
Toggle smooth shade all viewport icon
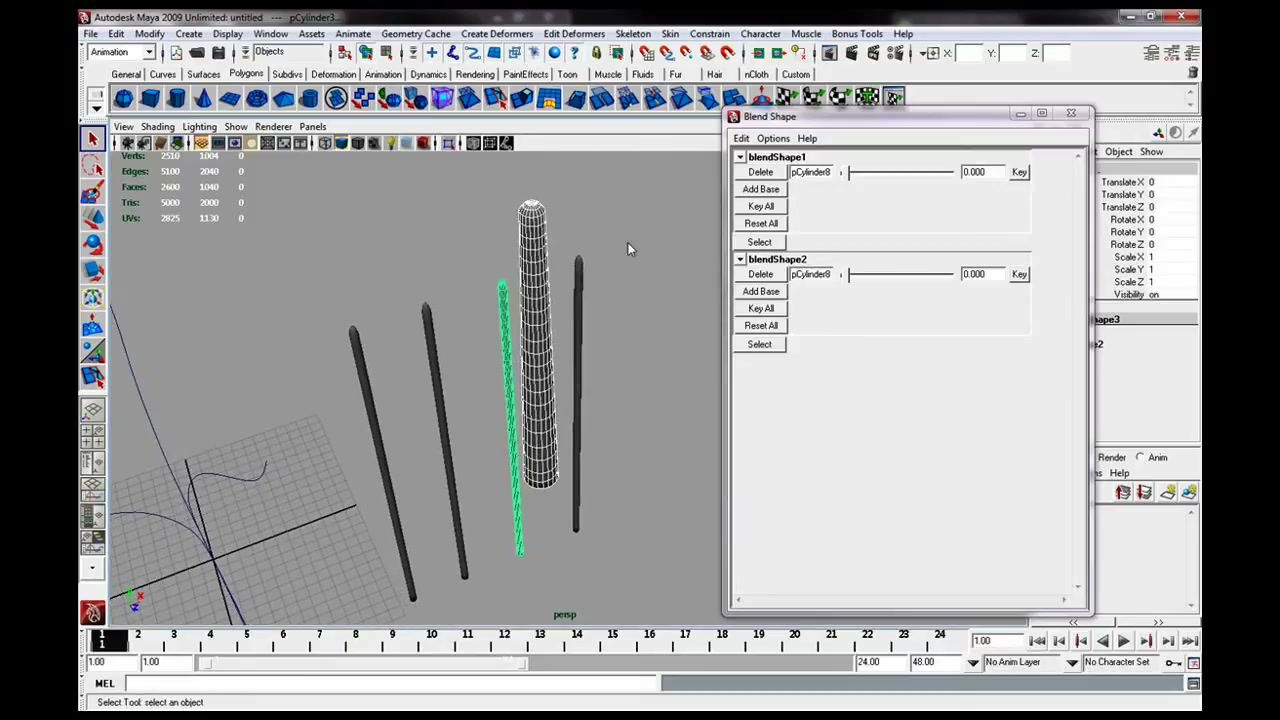341,143
